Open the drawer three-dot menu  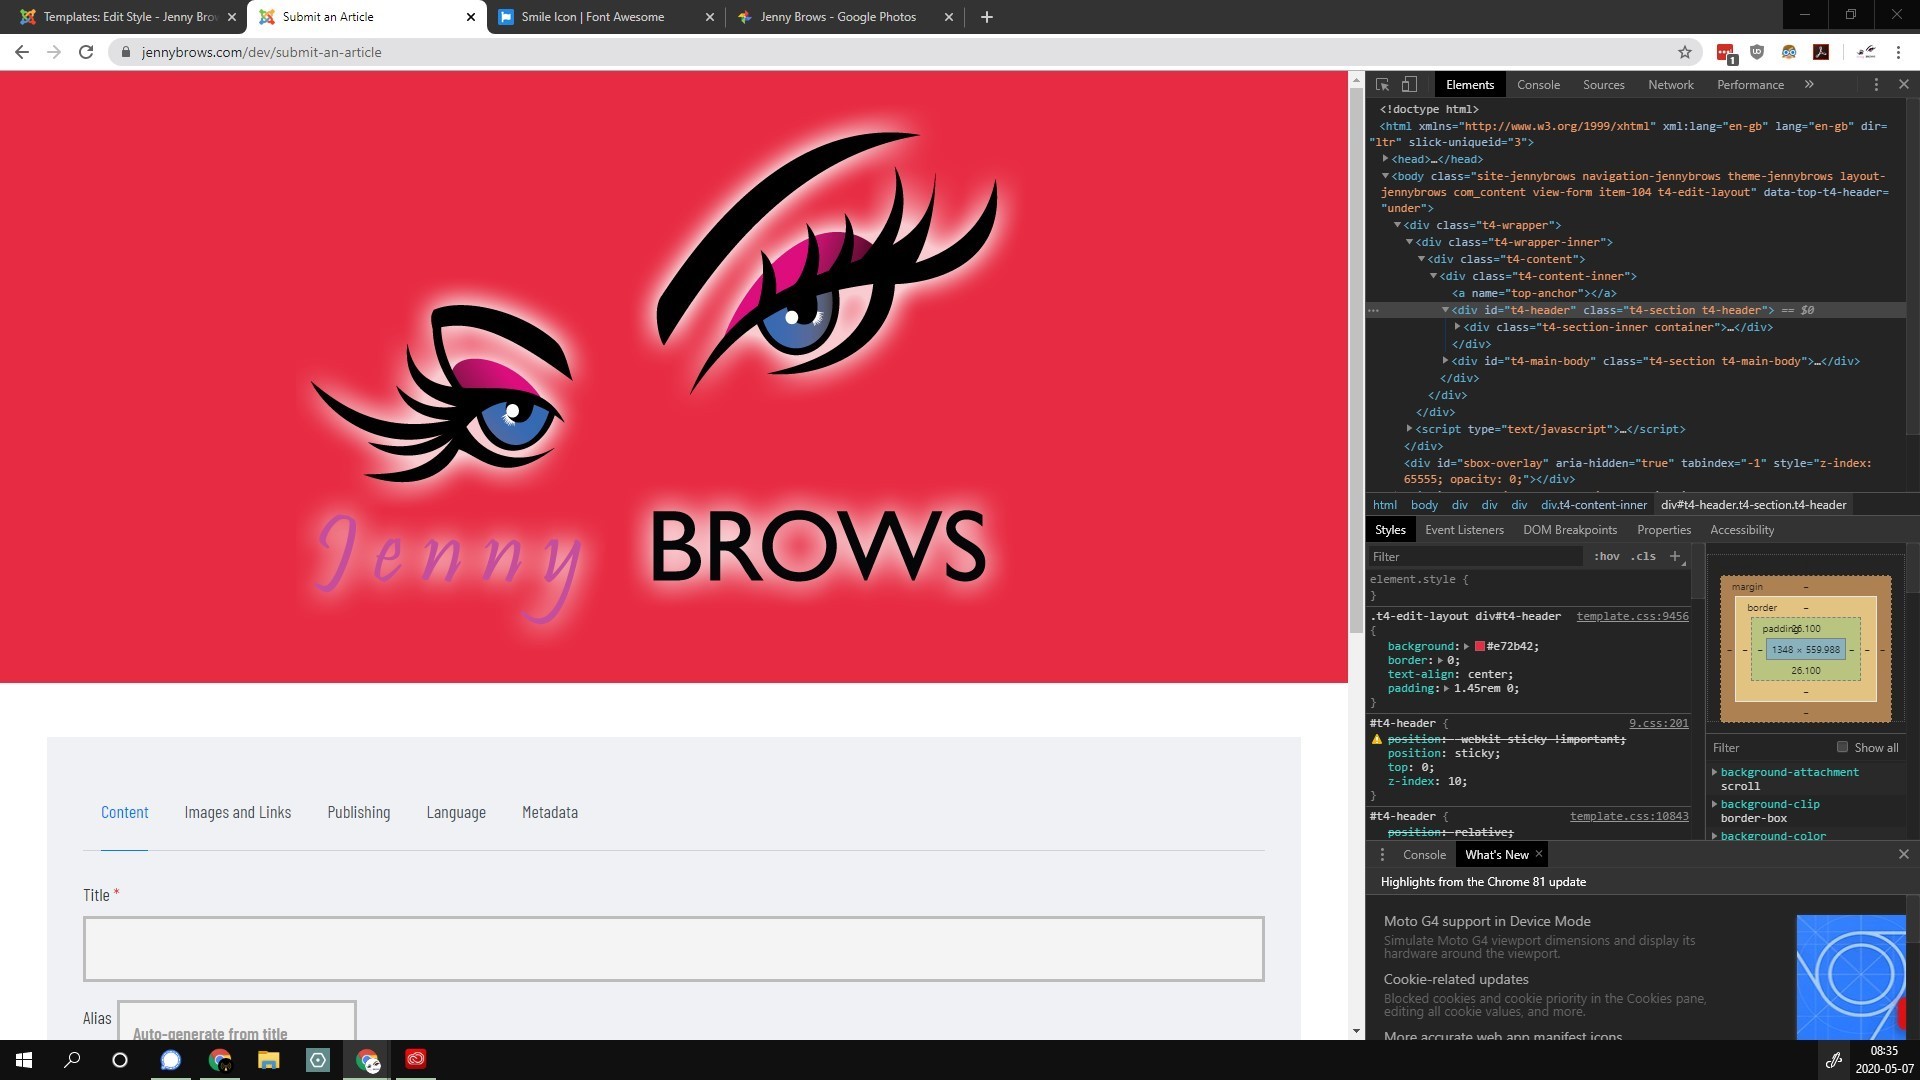point(1382,855)
